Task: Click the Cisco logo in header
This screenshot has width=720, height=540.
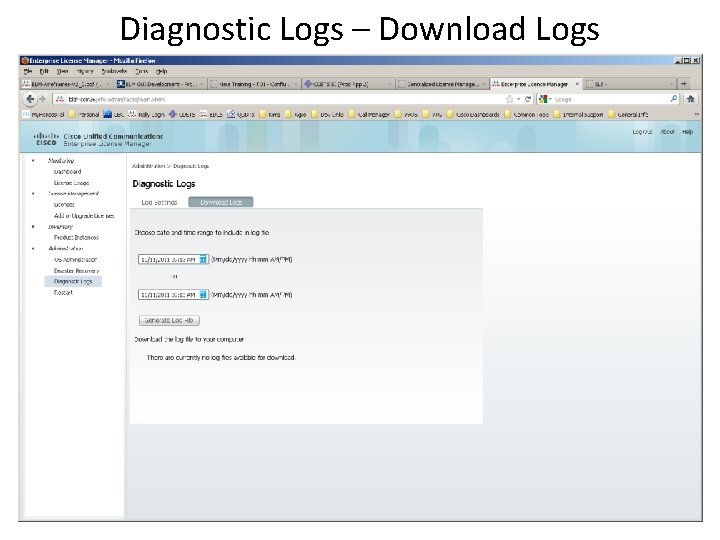Action: coord(46,139)
